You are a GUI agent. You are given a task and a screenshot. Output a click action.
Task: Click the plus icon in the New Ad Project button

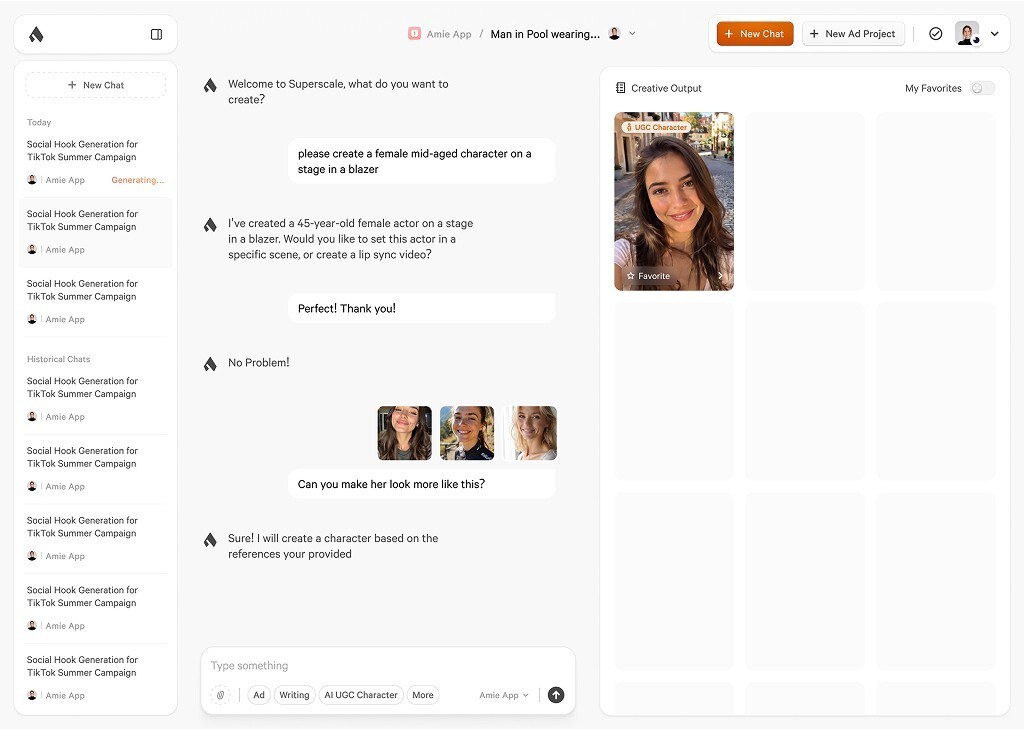[814, 33]
